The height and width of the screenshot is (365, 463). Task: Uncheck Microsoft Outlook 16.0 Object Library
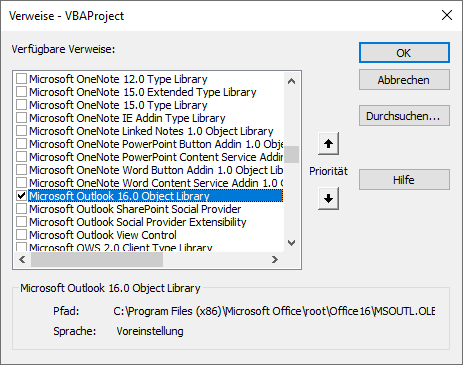(22, 196)
